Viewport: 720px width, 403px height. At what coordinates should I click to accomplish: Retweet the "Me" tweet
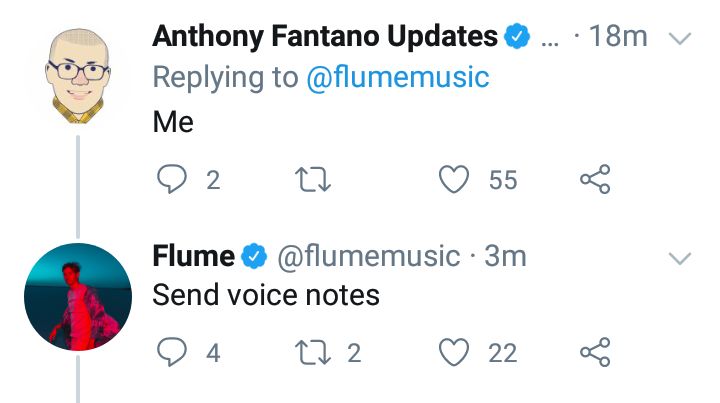coord(315,180)
